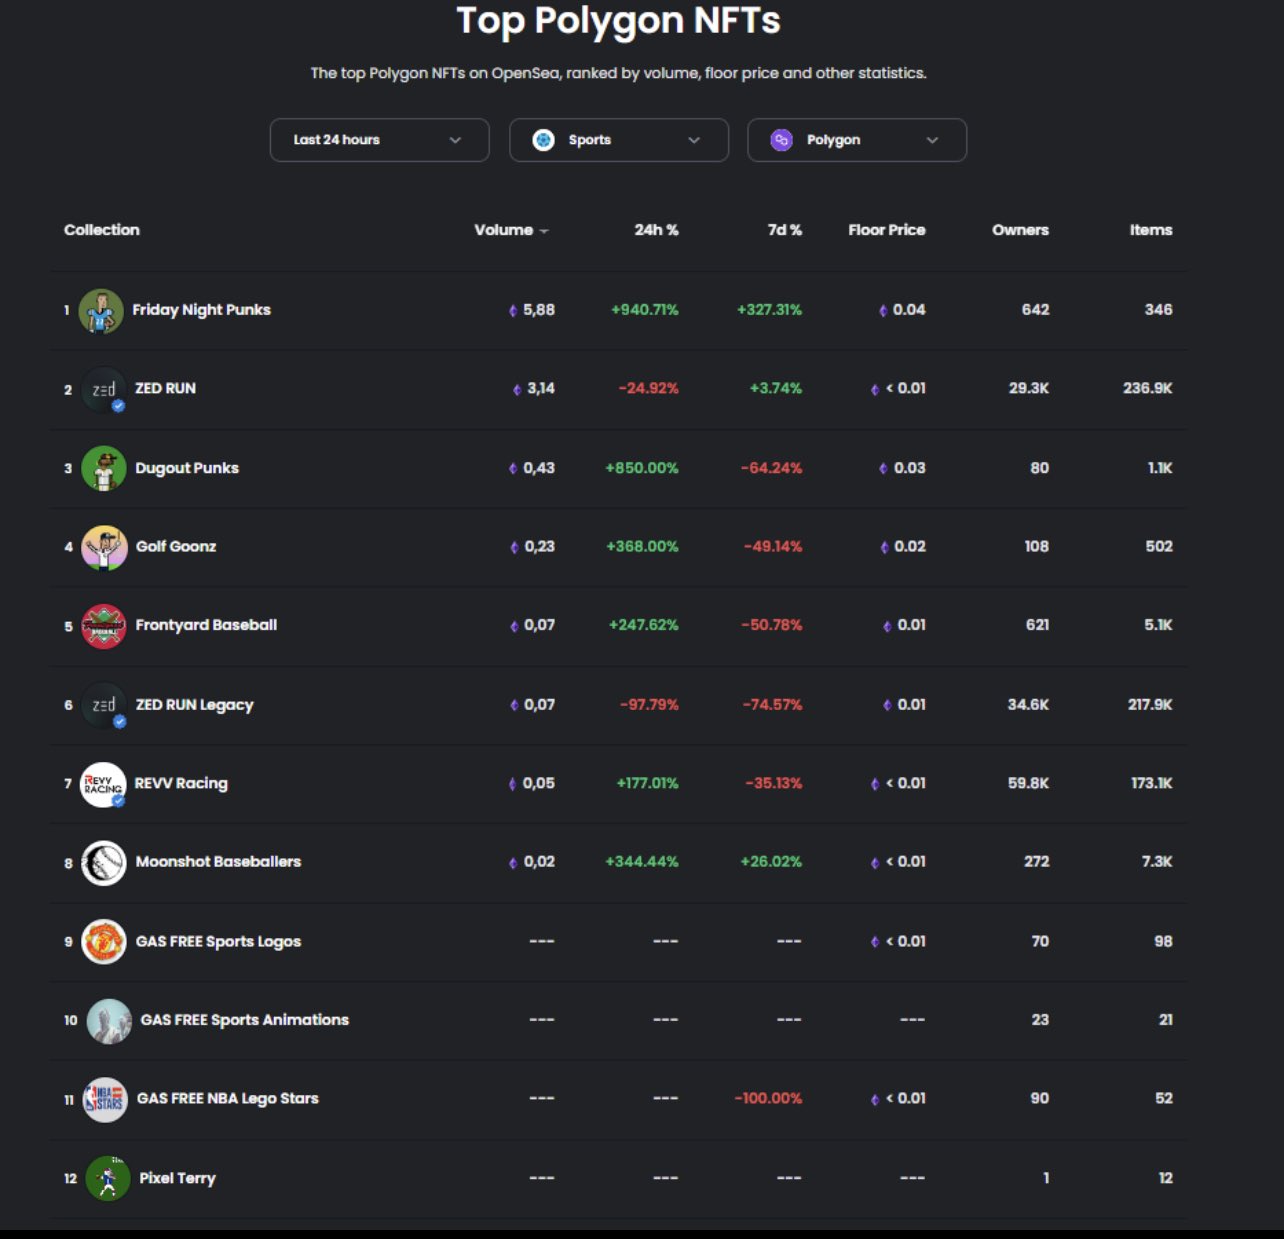Image resolution: width=1284 pixels, height=1239 pixels.
Task: Click the 0,43 volume value
Action: pyautogui.click(x=539, y=468)
